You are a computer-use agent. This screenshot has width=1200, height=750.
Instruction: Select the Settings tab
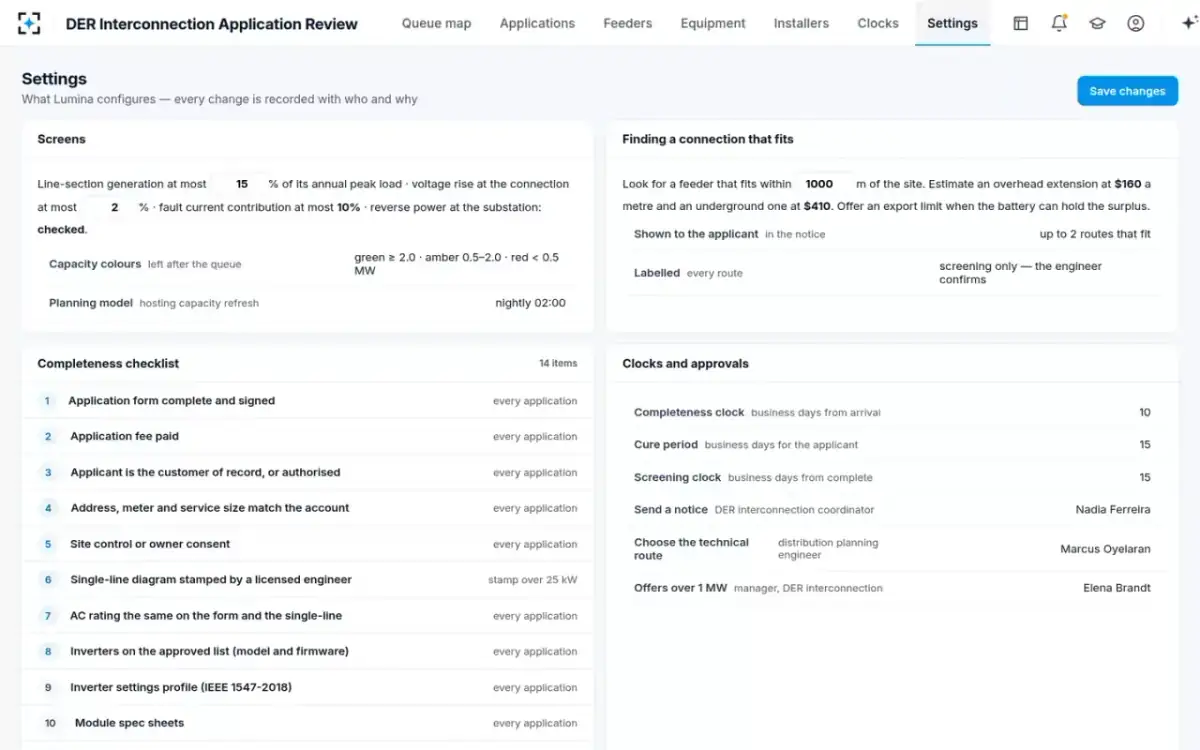pos(952,23)
